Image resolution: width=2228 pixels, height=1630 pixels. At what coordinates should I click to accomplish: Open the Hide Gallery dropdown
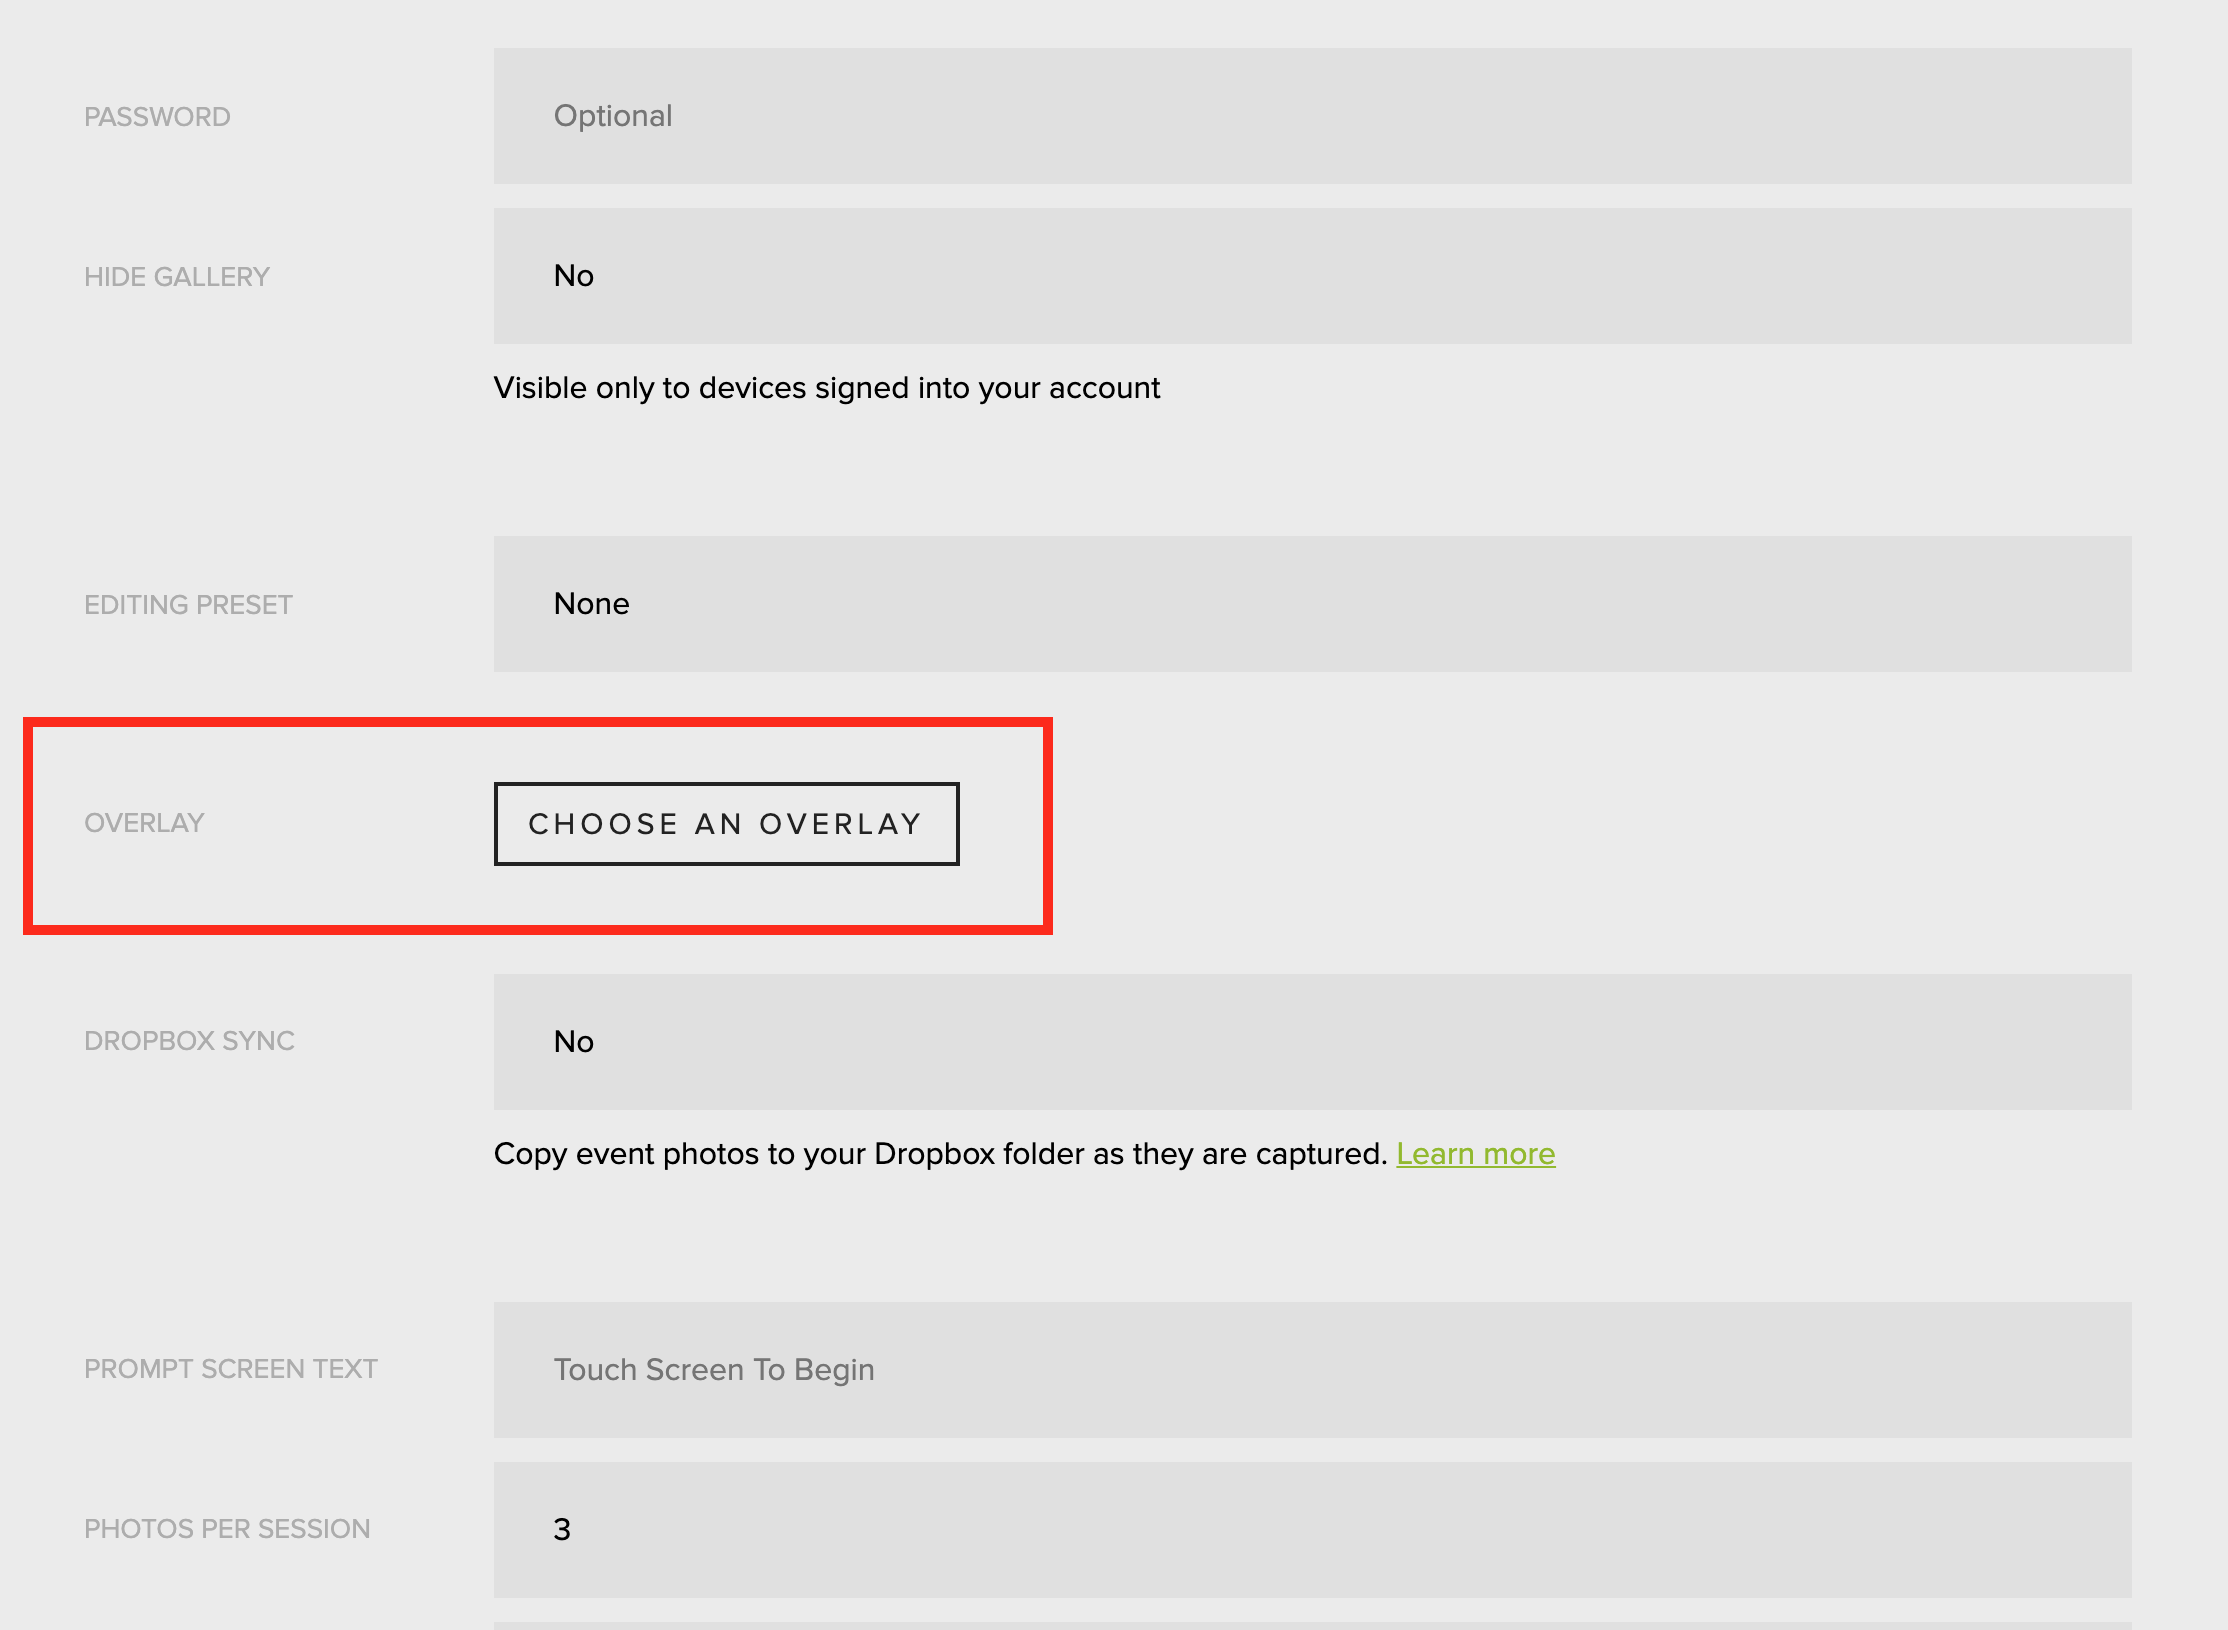(1312, 276)
